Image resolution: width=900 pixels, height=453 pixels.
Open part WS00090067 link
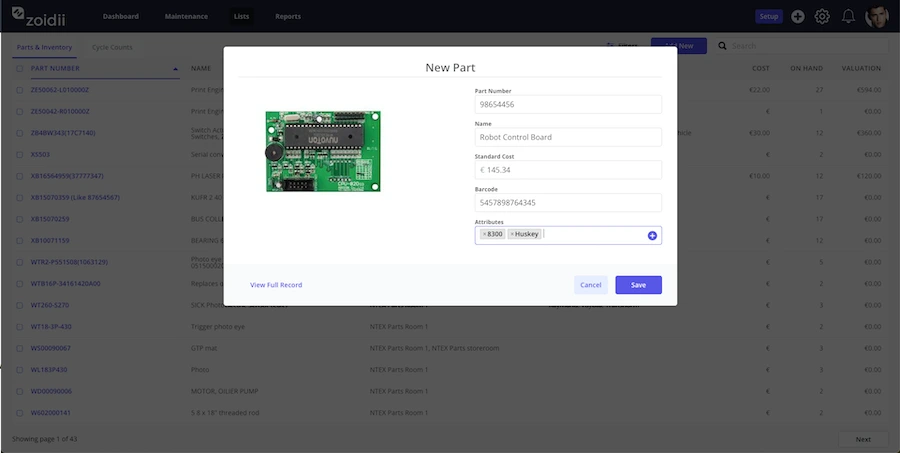[51, 349]
